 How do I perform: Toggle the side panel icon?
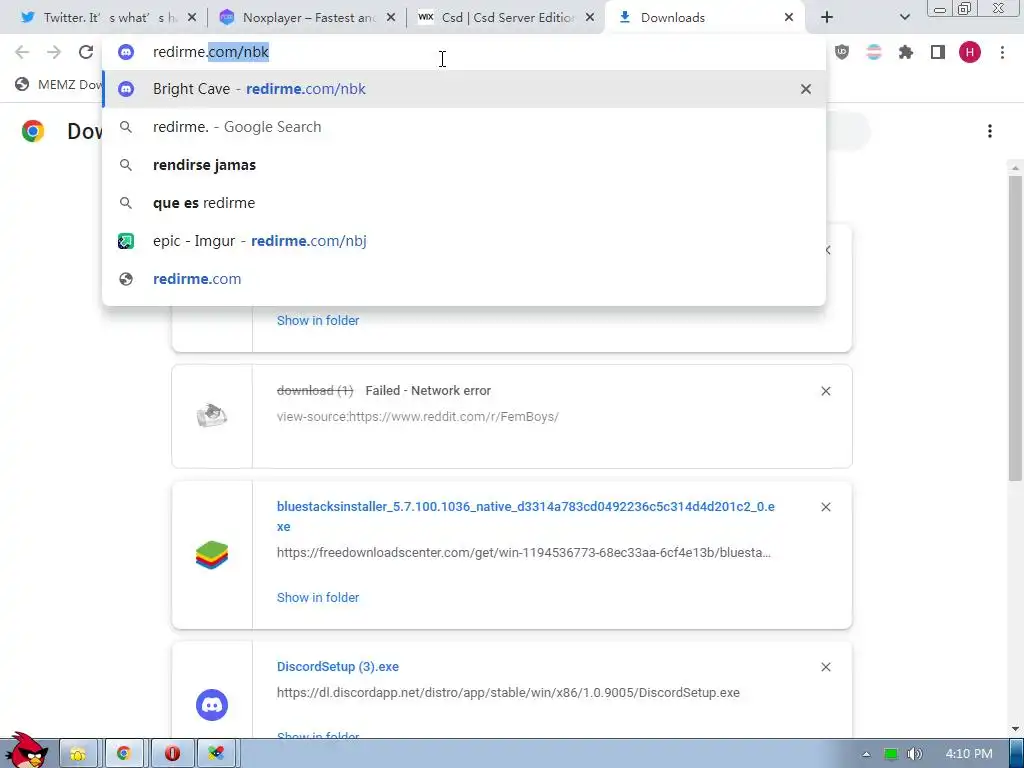pos(938,52)
